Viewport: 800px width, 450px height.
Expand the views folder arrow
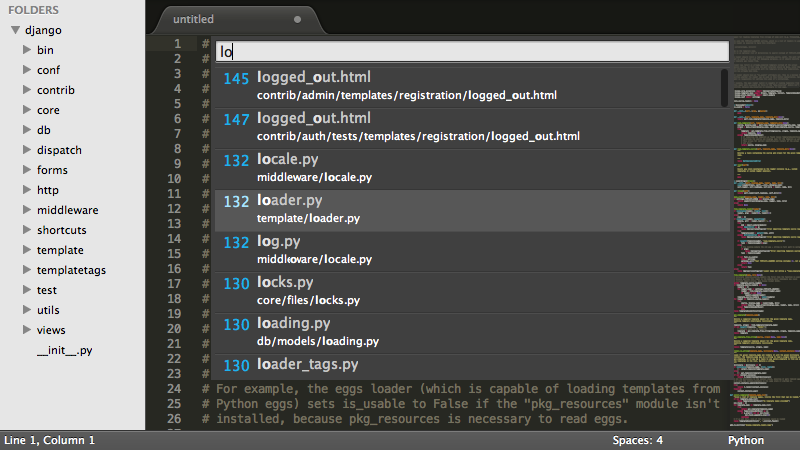[27, 330]
